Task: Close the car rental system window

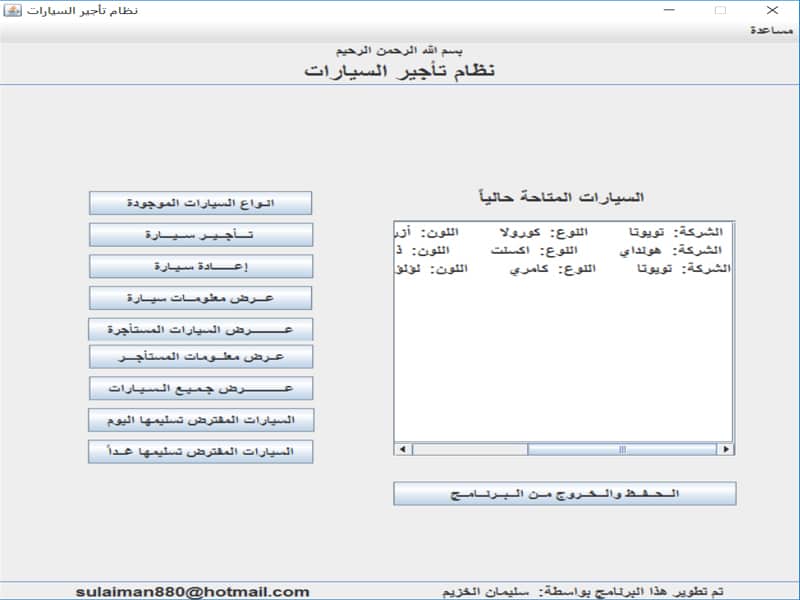Action: click(770, 10)
